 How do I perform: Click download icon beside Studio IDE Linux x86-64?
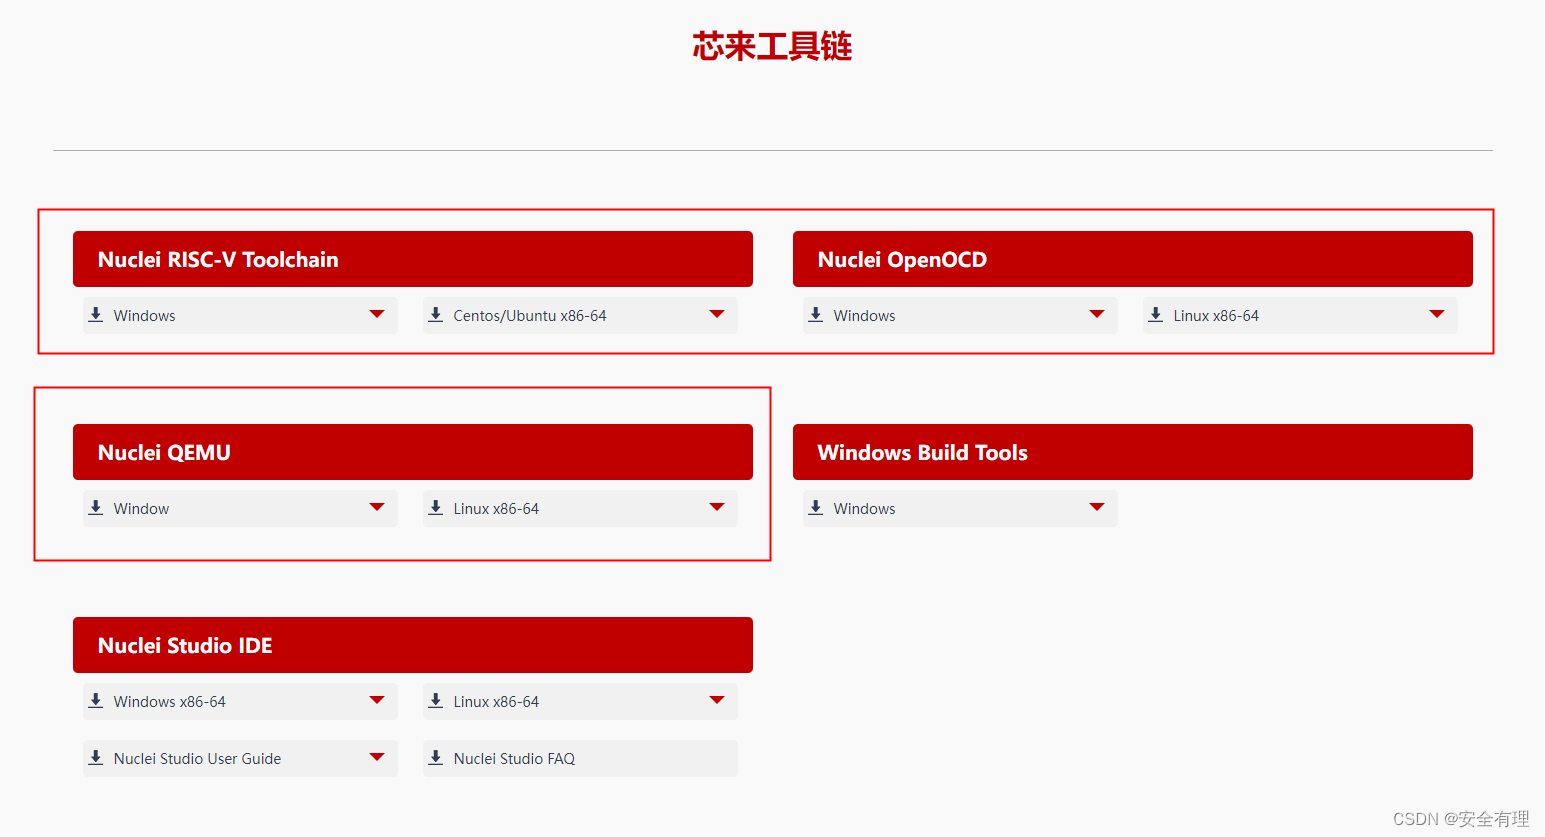(436, 701)
